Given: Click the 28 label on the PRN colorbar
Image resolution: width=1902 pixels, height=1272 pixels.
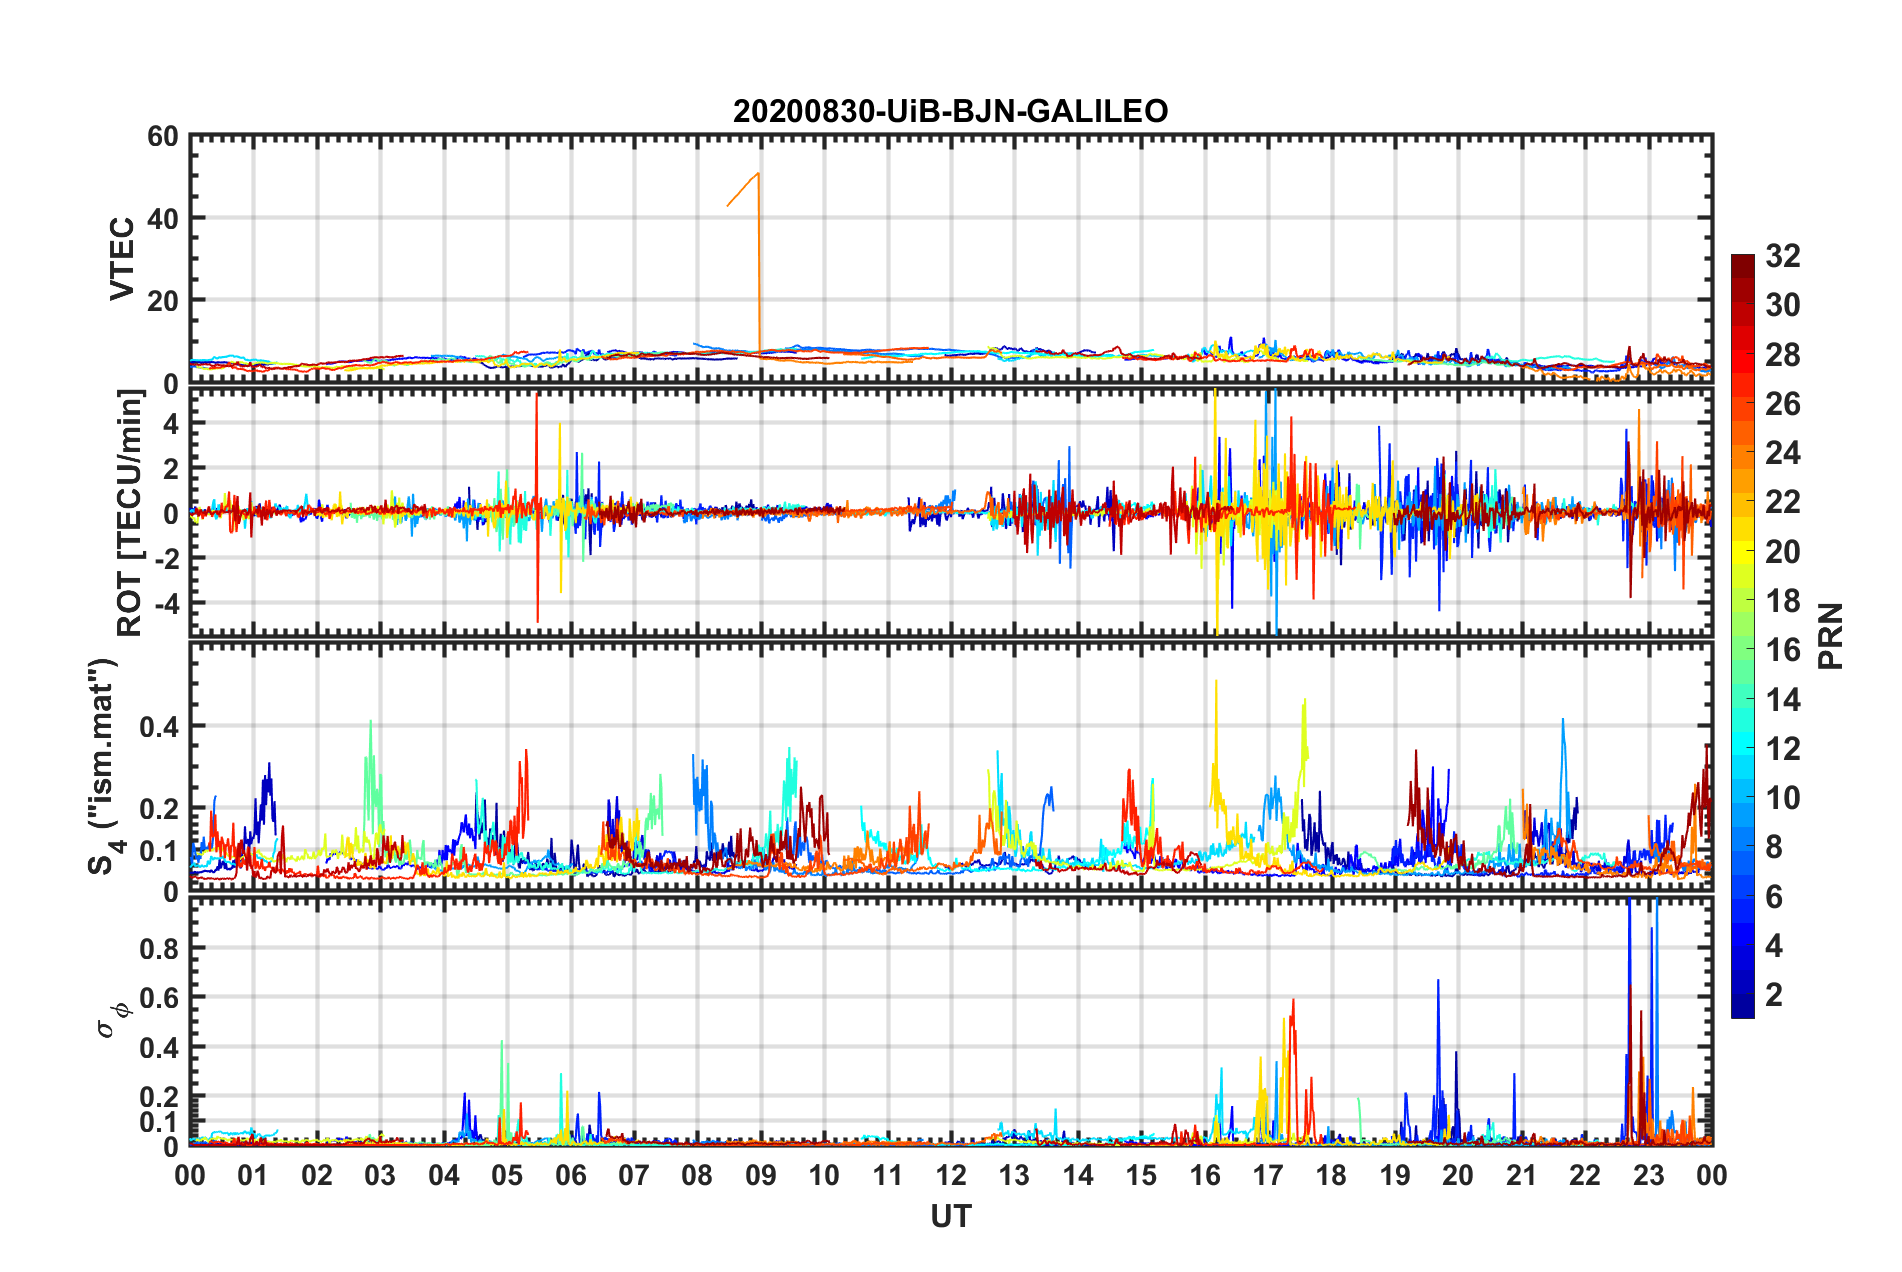Looking at the screenshot, I should [1783, 355].
